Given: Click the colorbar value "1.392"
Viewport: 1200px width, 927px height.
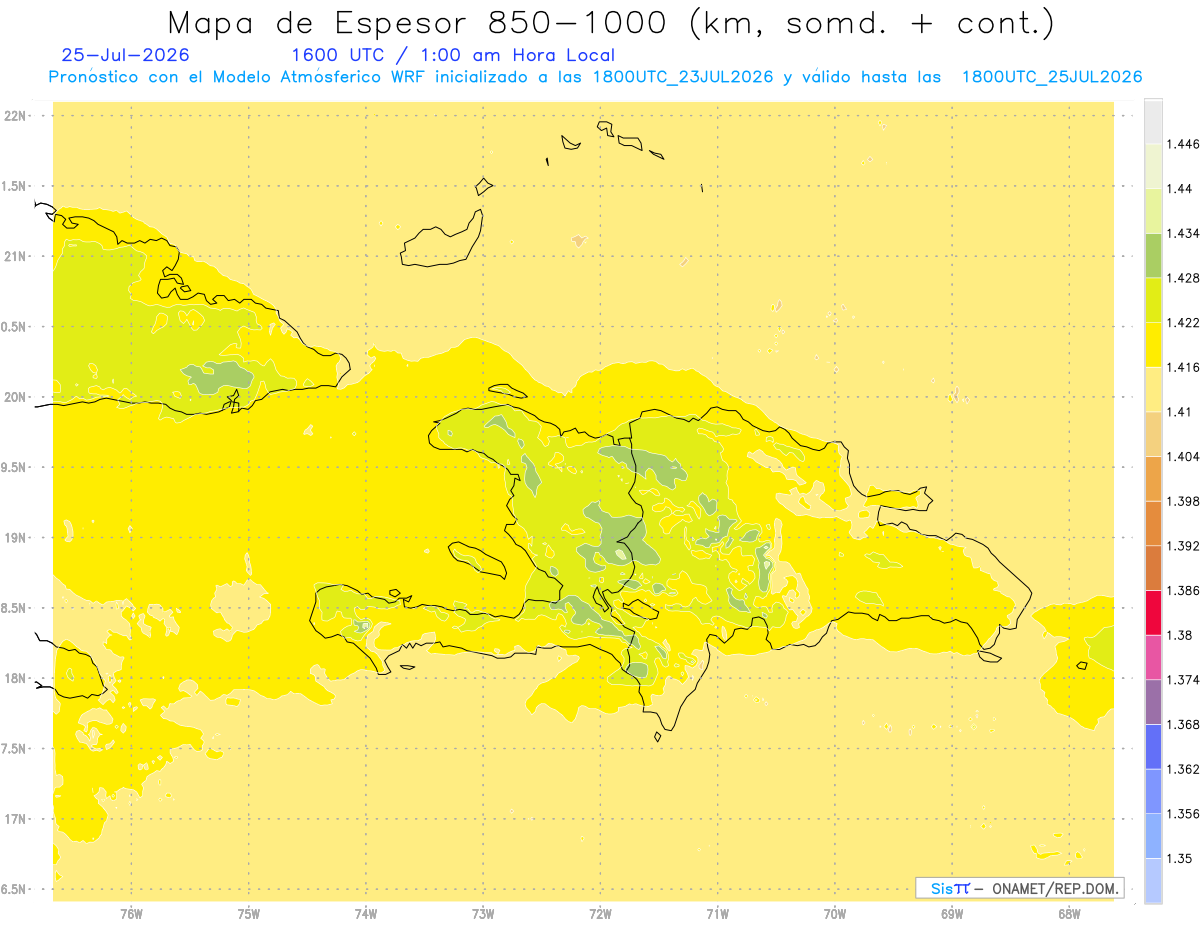Looking at the screenshot, I should 1183,546.
